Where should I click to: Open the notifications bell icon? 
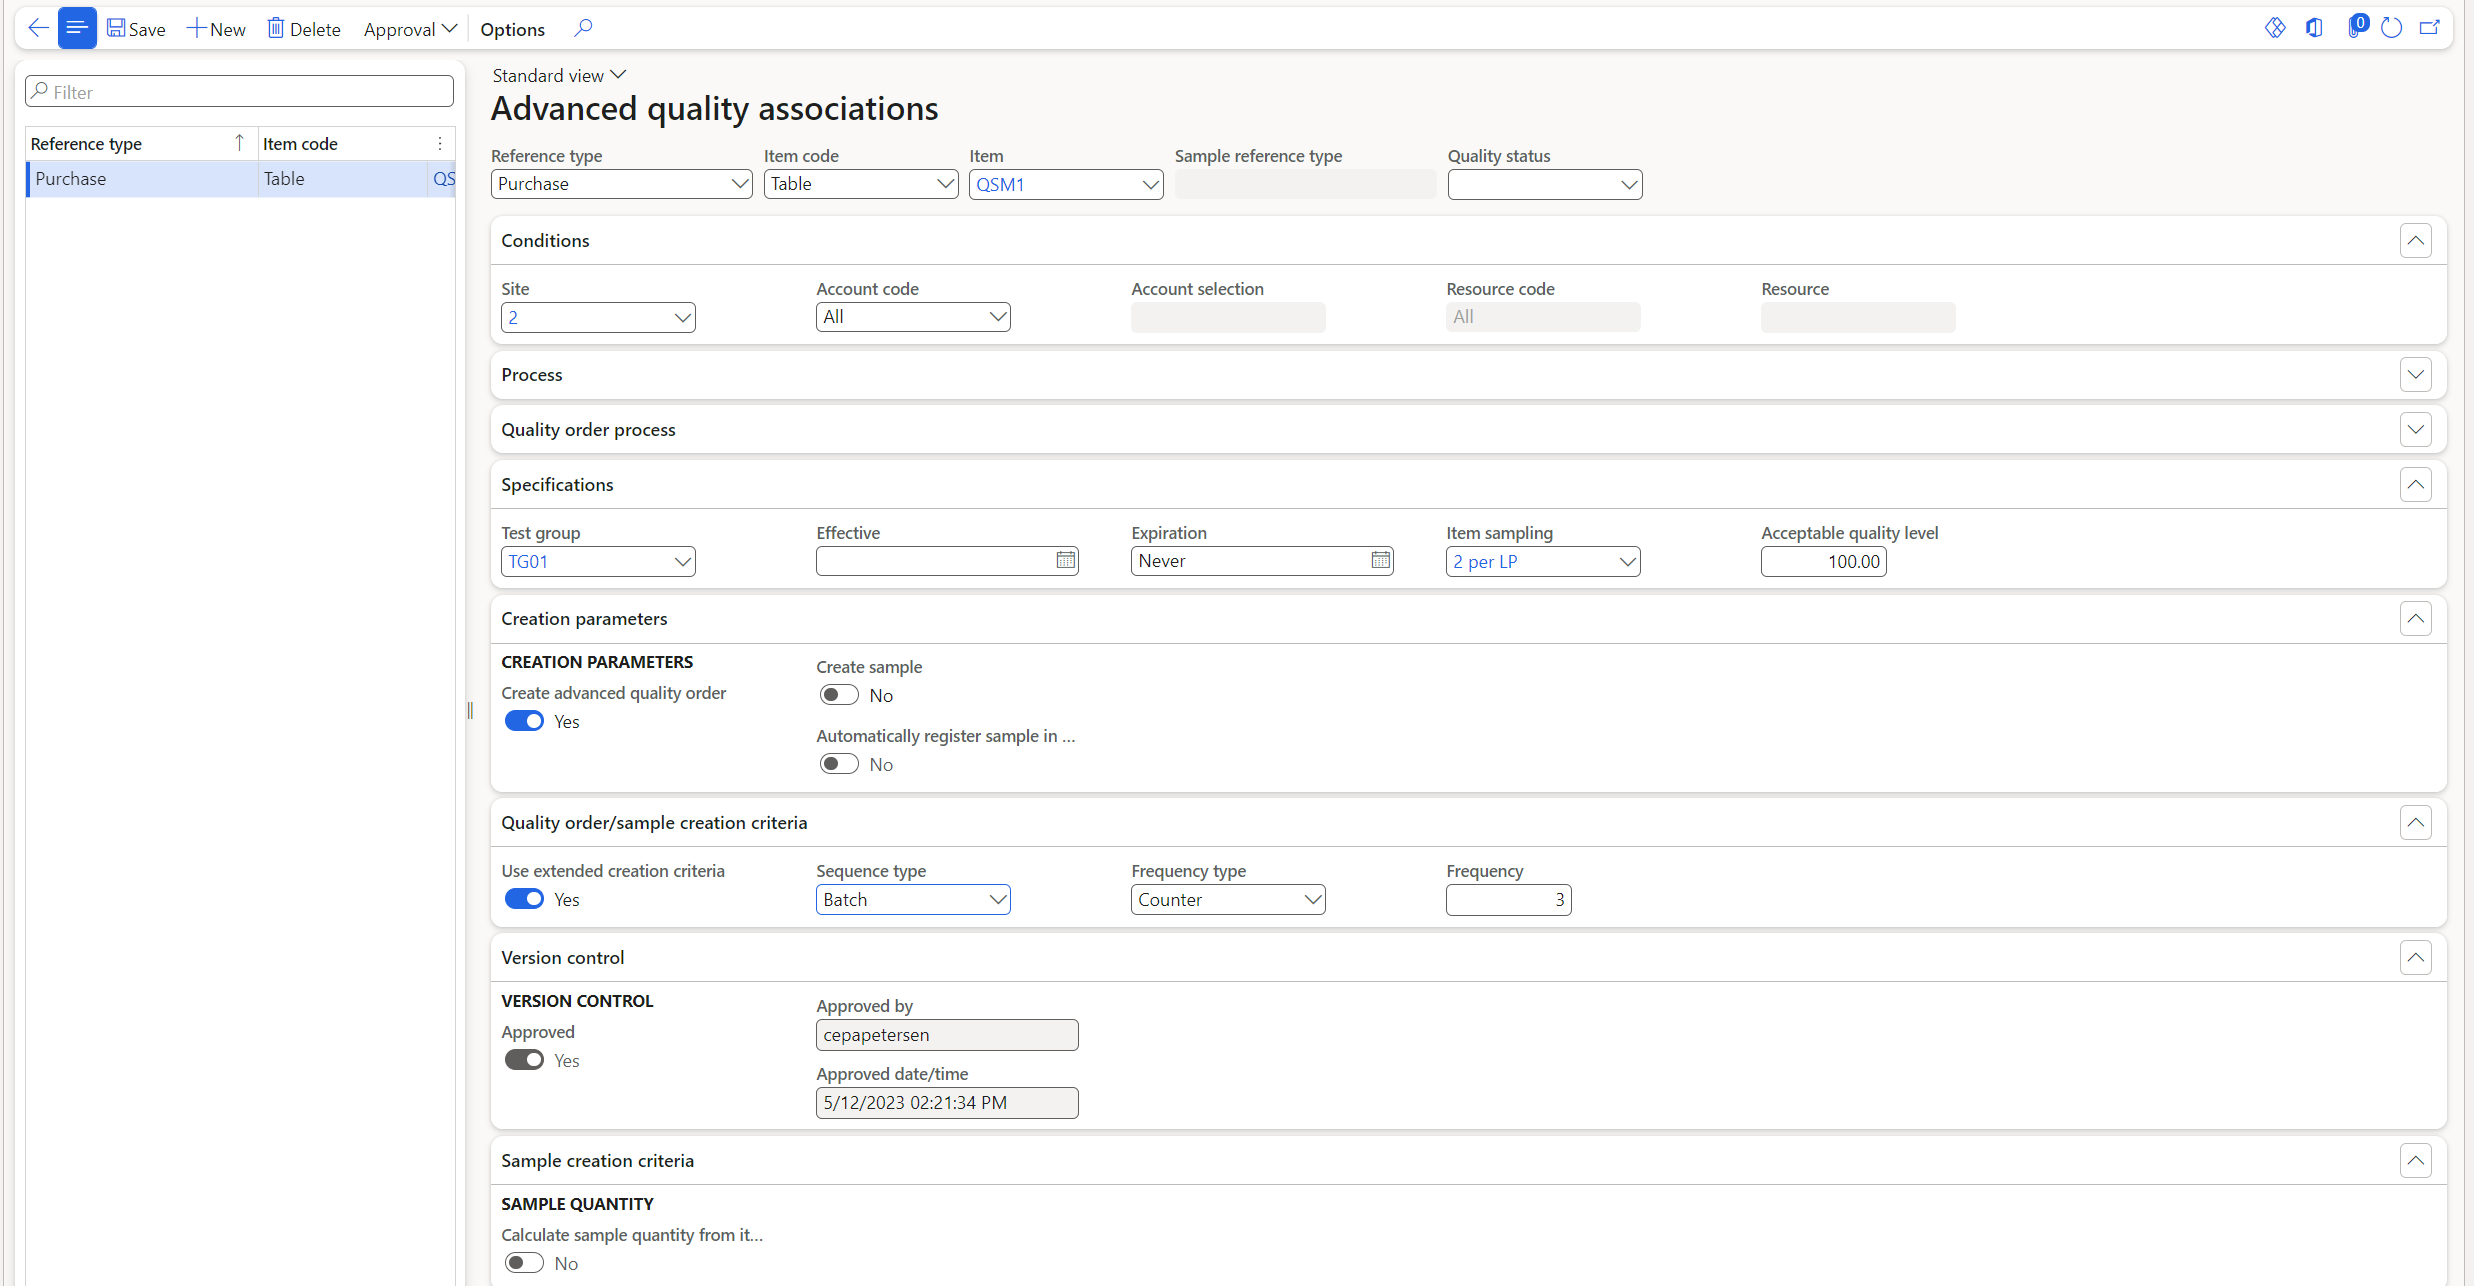2355,28
